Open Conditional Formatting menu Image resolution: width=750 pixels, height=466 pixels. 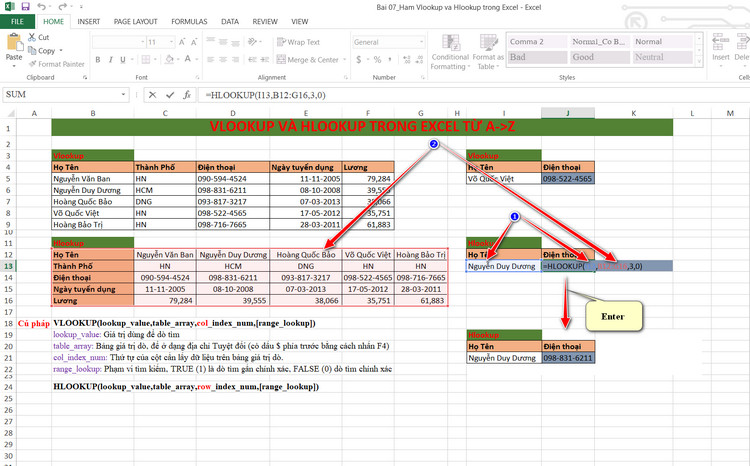450,52
